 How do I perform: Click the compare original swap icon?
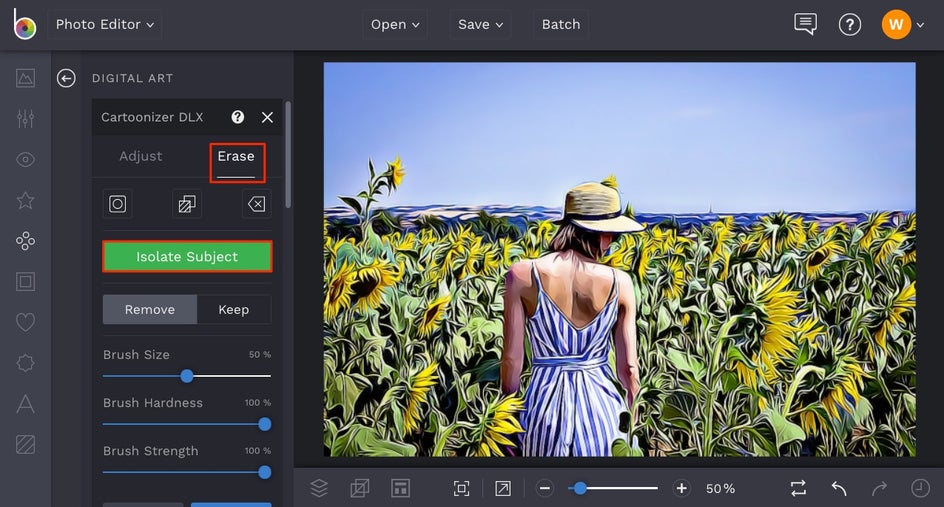coord(798,488)
